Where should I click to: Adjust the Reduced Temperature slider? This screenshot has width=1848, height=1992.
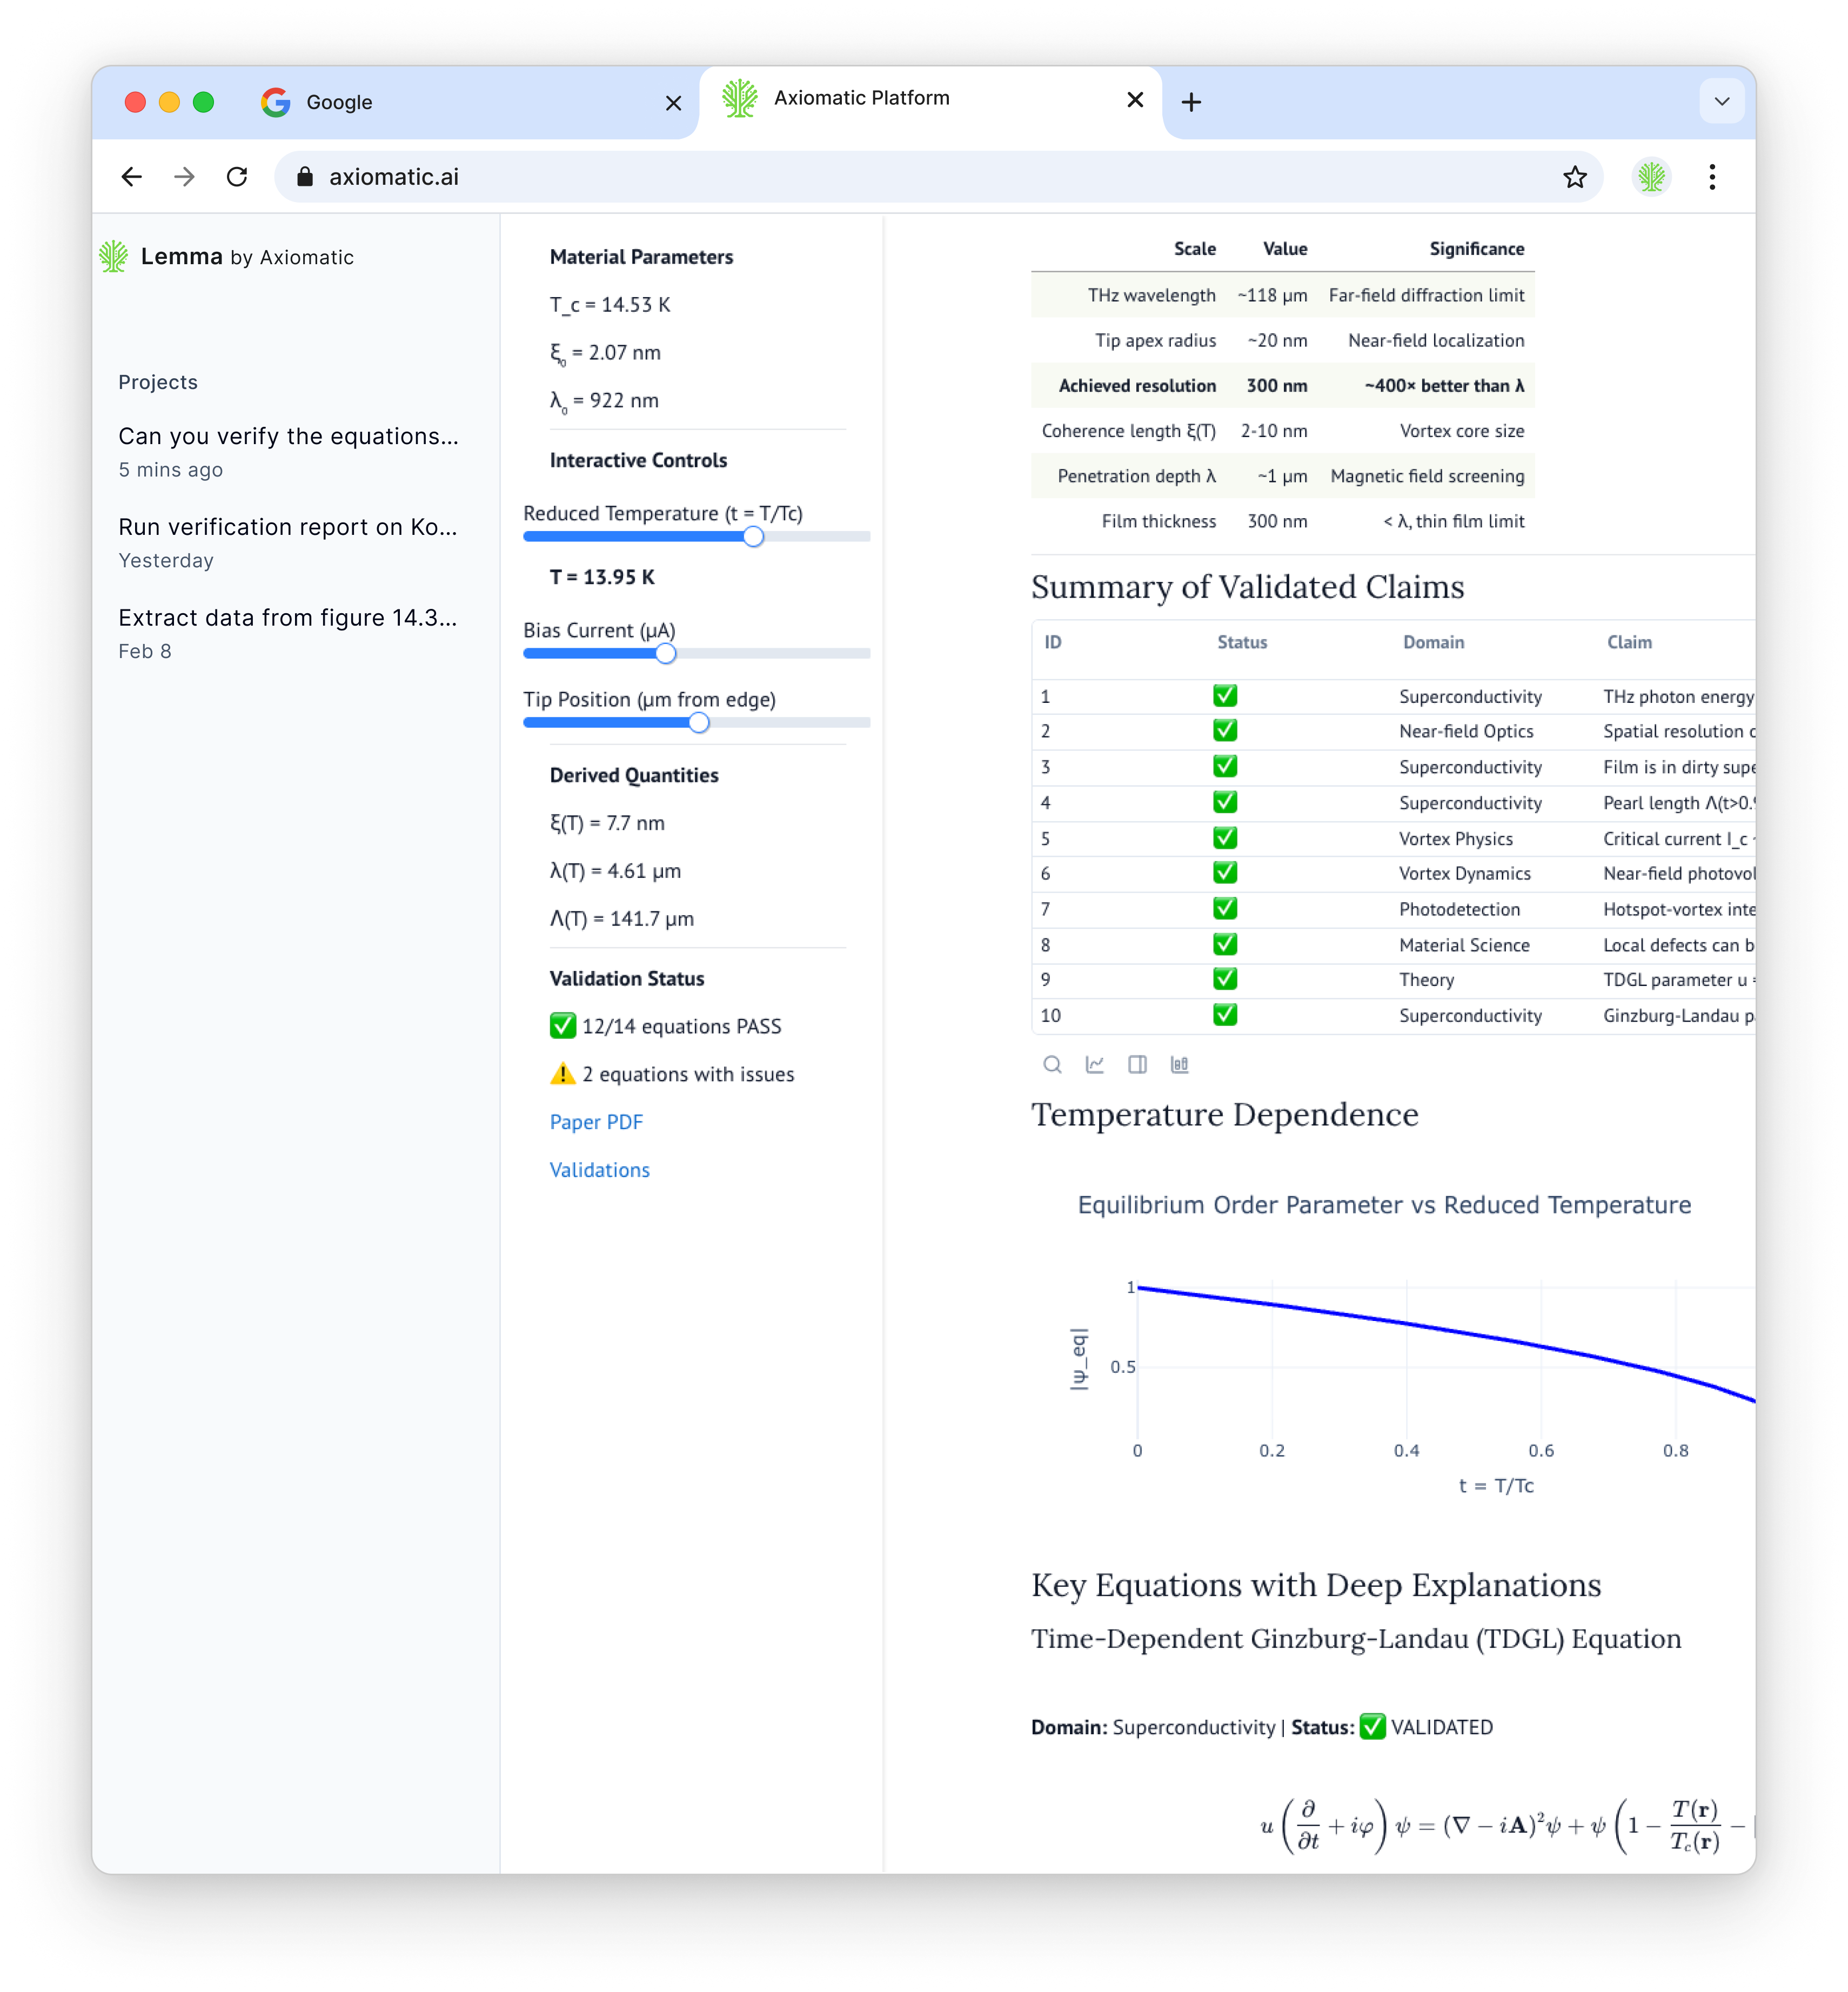coord(753,536)
